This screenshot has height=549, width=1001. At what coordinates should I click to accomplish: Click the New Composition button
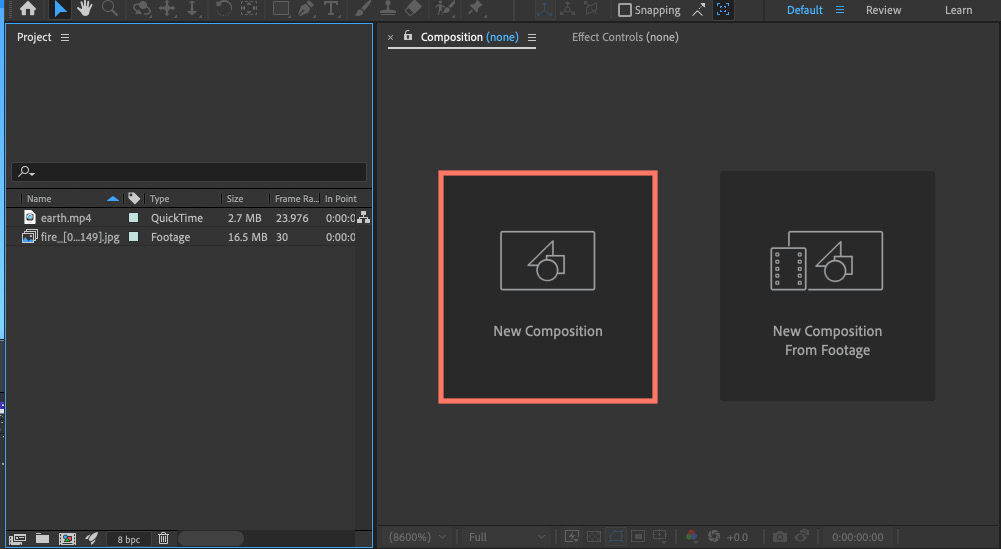[x=548, y=287]
